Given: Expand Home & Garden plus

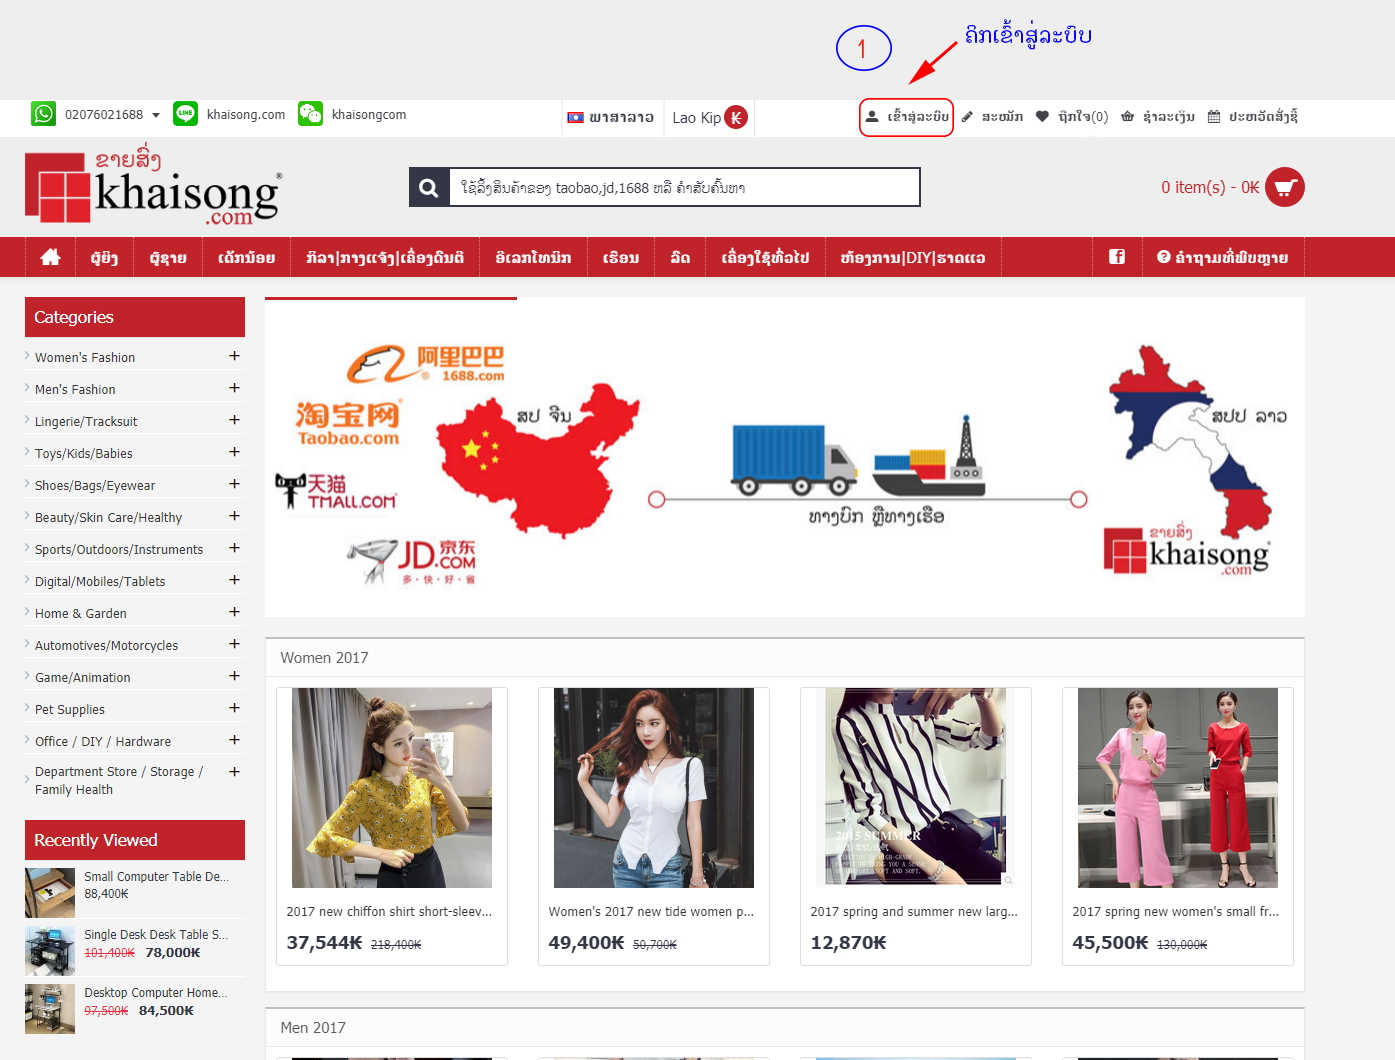Looking at the screenshot, I should 234,612.
